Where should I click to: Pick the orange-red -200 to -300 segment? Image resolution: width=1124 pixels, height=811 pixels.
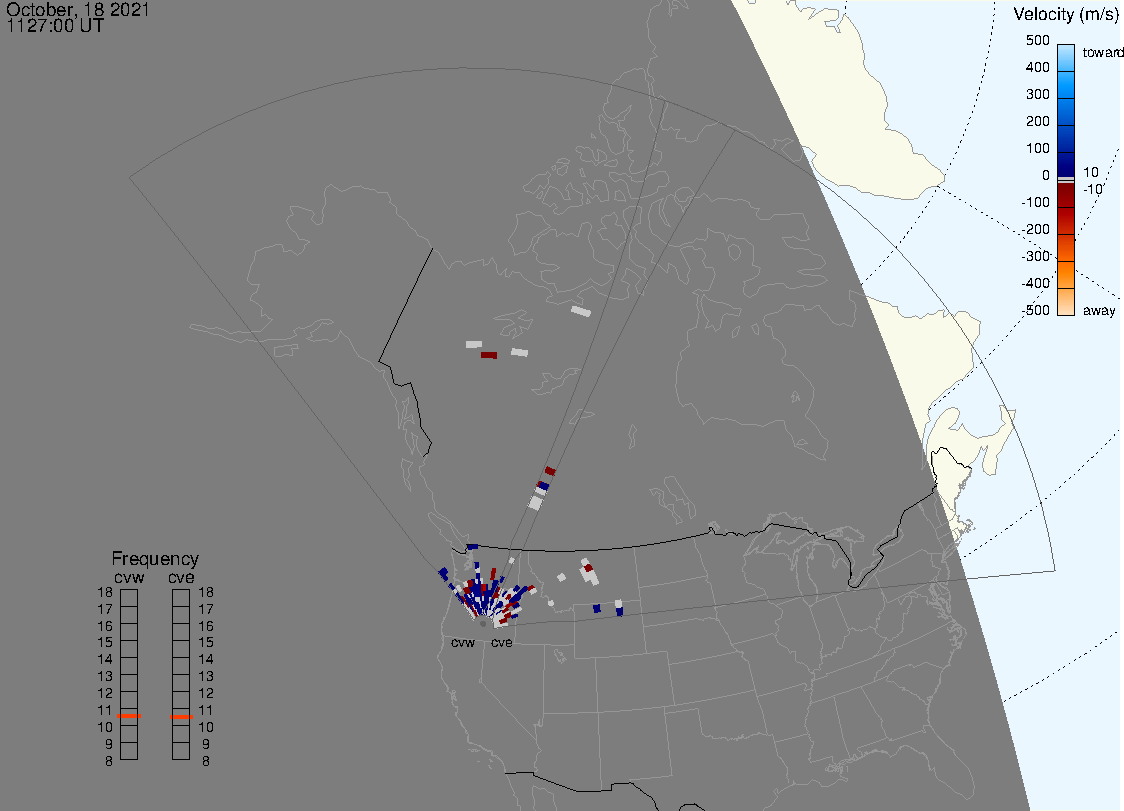point(1066,247)
